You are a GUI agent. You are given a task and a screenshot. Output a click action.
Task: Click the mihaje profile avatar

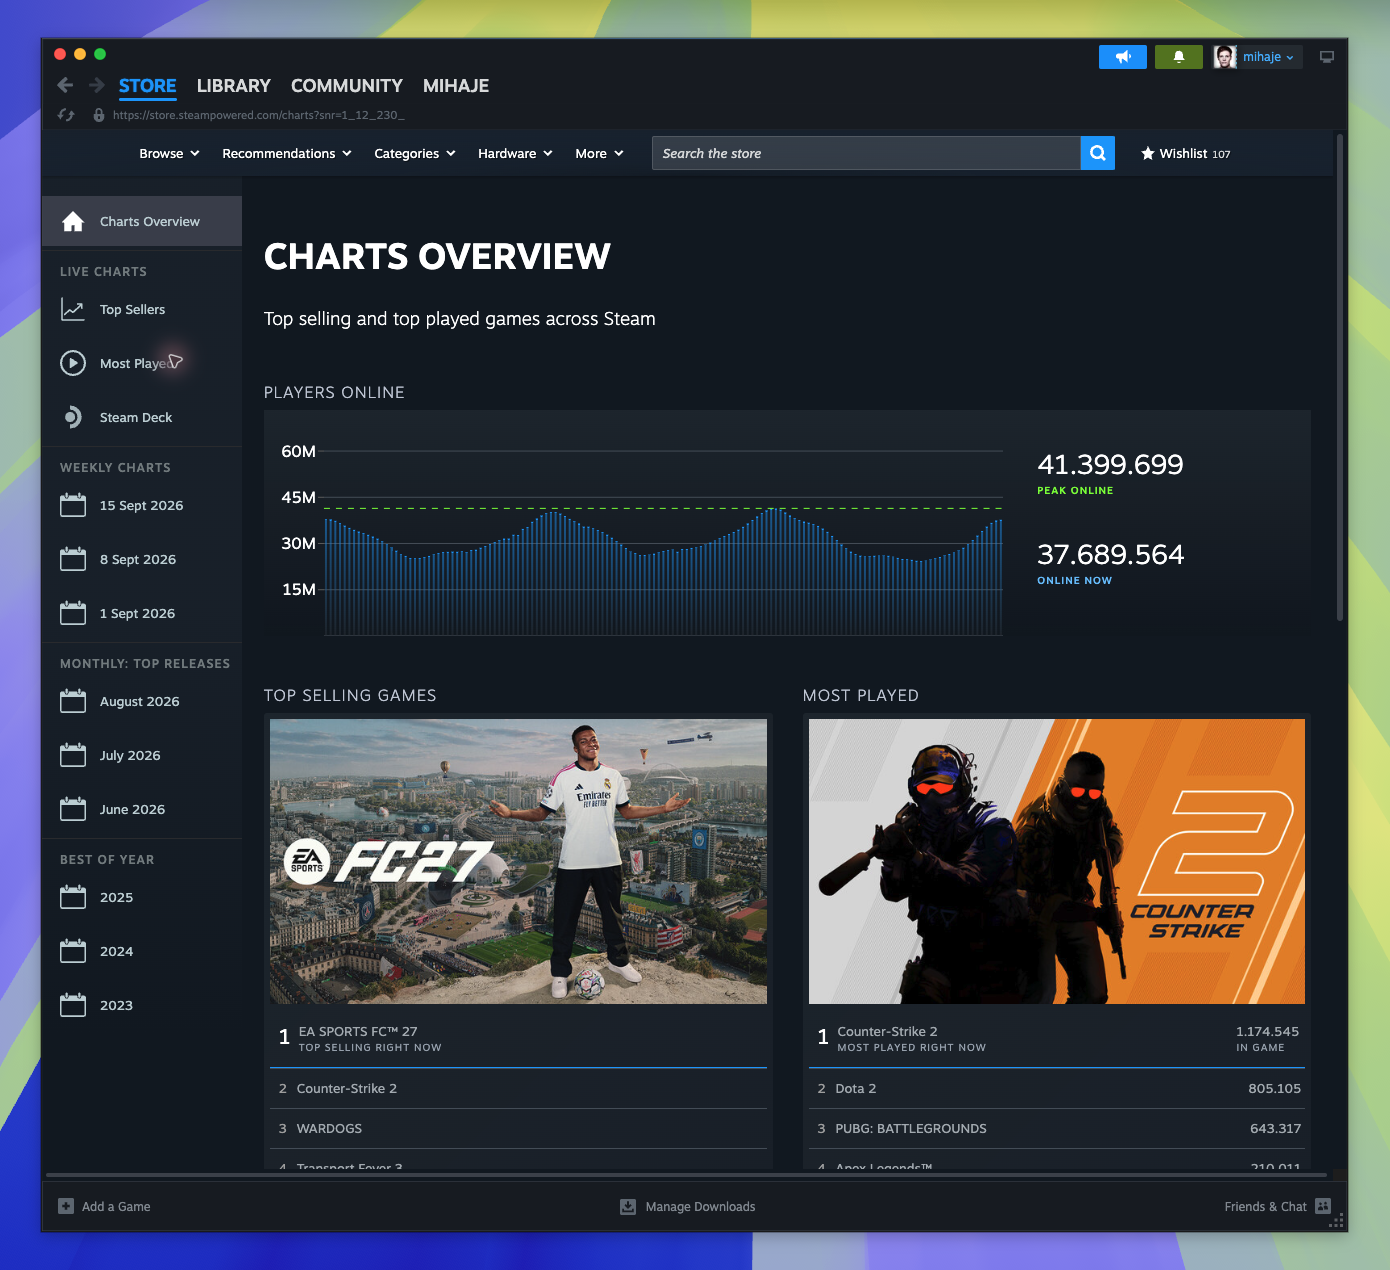1225,57
